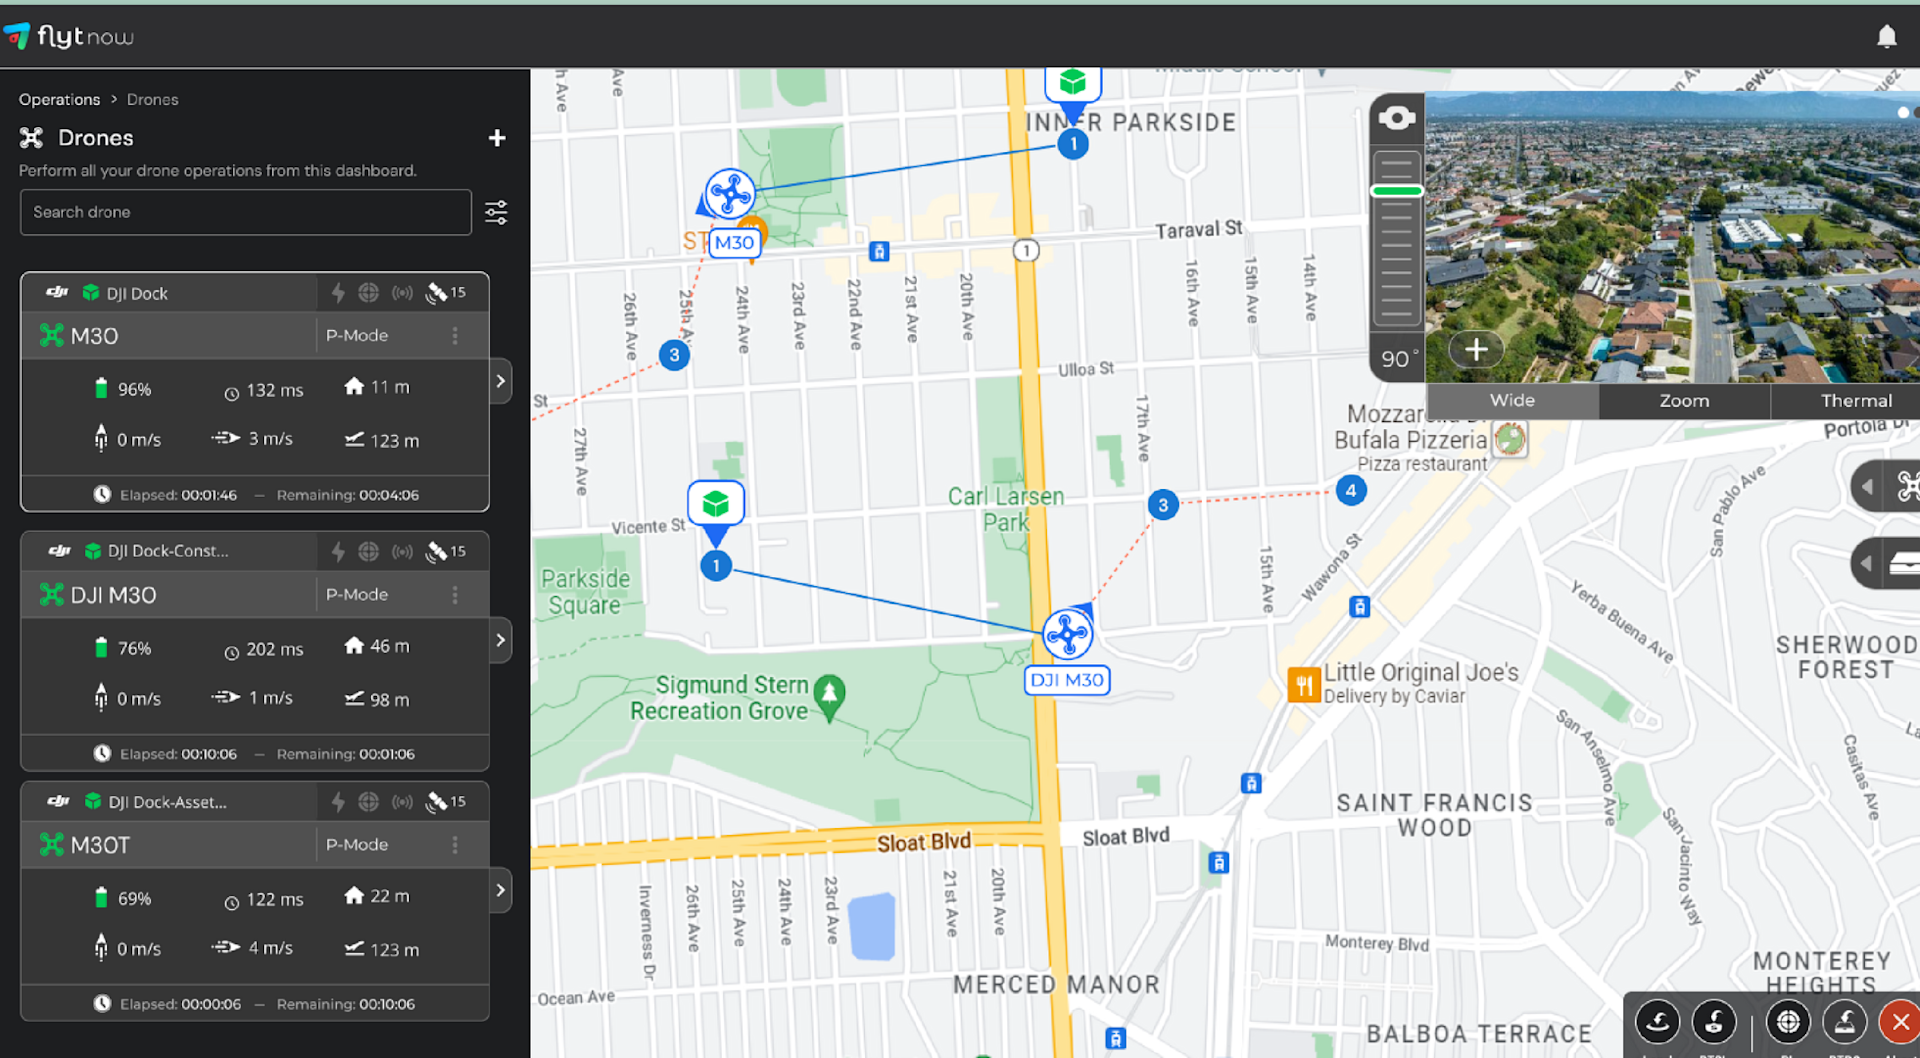Click the signal icon on DJI Dock card
The image size is (1920, 1058).
[402, 293]
